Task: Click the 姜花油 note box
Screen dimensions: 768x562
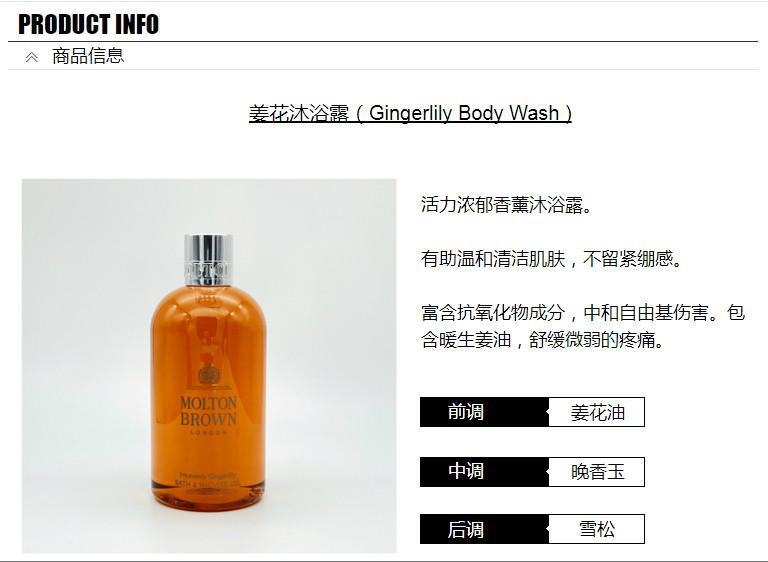Action: tap(597, 412)
